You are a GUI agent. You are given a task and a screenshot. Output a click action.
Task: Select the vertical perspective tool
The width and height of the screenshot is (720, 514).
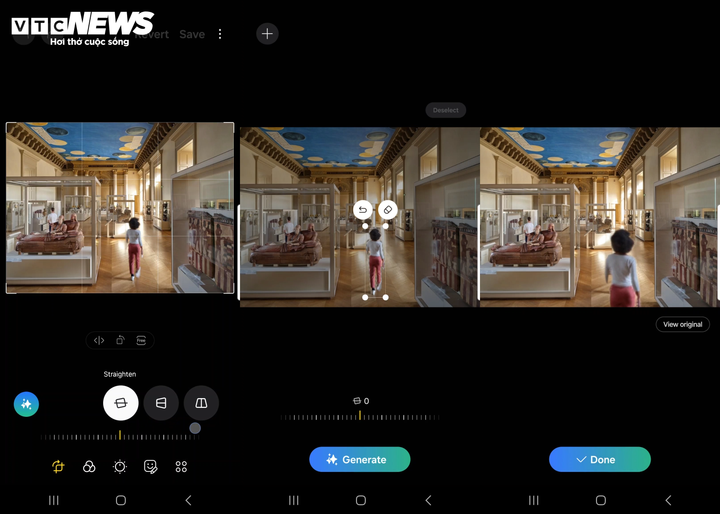point(201,403)
